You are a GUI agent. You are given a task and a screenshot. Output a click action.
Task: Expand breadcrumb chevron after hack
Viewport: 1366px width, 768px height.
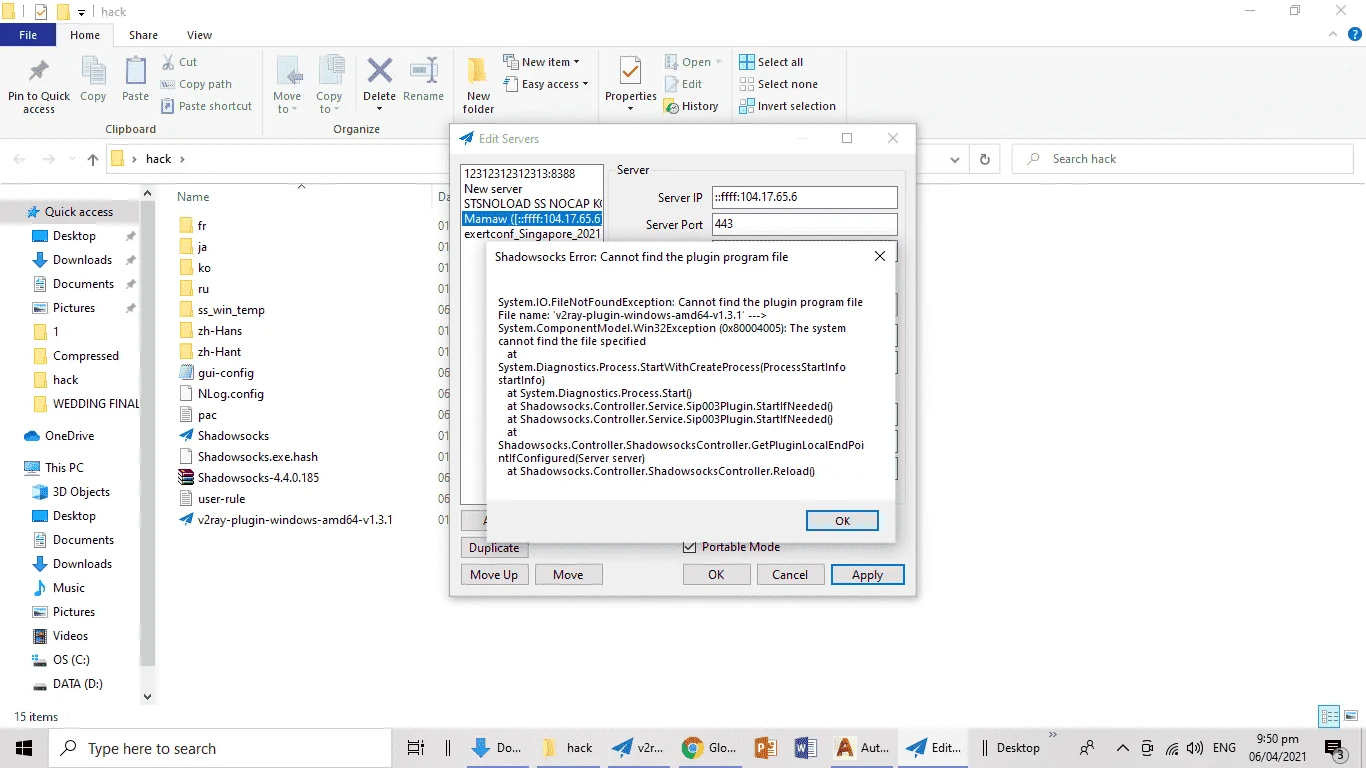(x=182, y=159)
